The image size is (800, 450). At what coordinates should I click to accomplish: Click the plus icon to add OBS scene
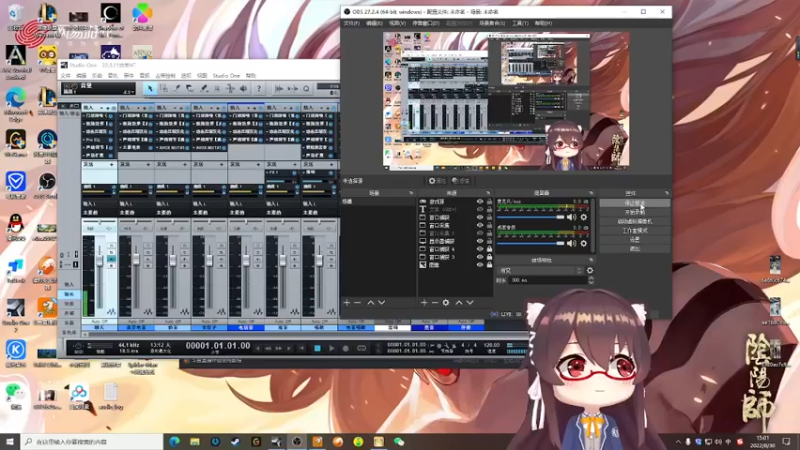pyautogui.click(x=347, y=303)
